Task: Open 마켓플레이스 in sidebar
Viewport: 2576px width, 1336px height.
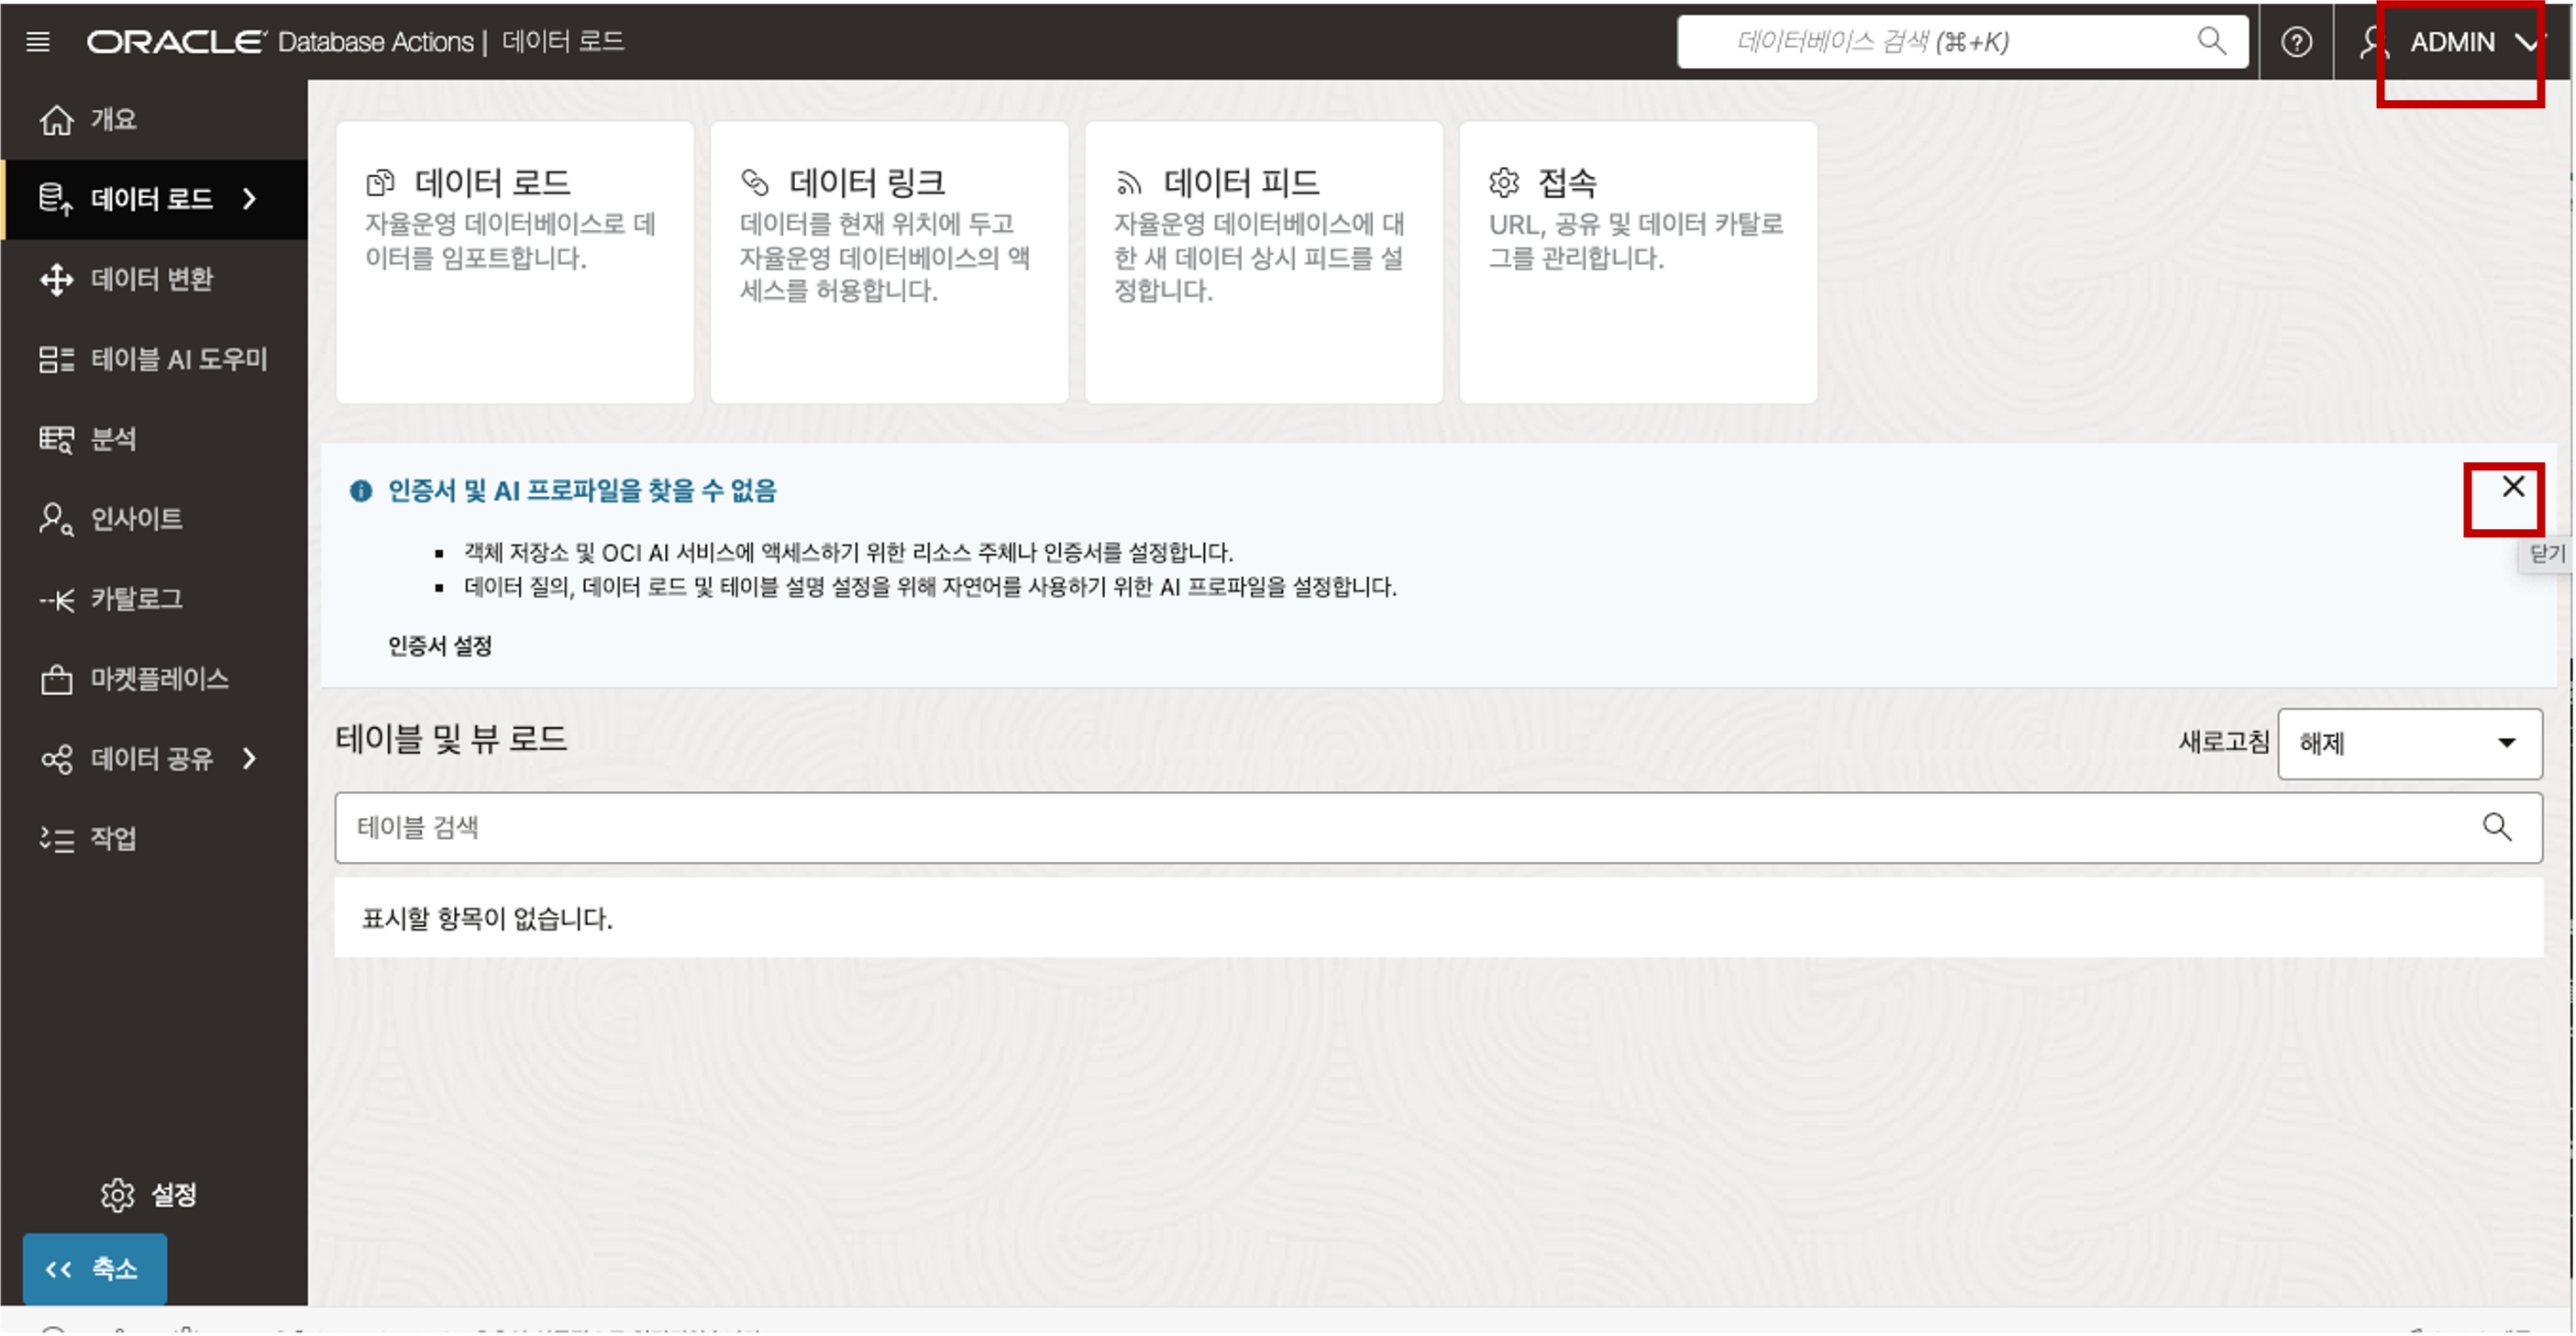Action: click(159, 679)
